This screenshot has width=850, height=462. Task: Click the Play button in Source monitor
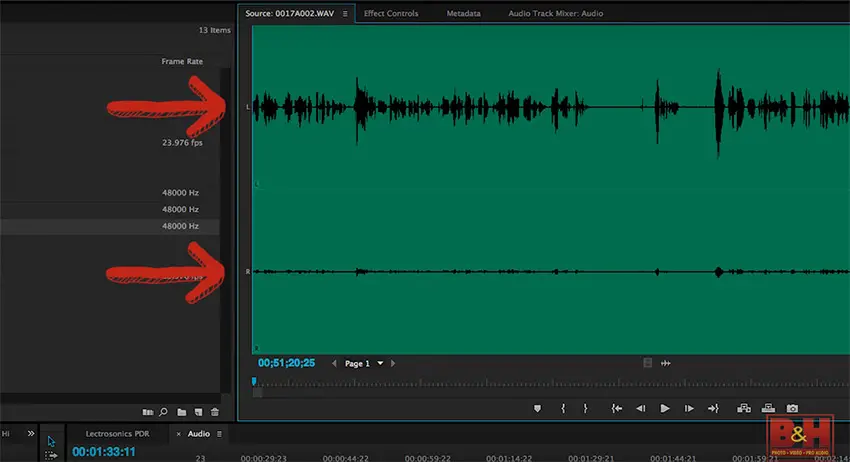click(x=665, y=408)
